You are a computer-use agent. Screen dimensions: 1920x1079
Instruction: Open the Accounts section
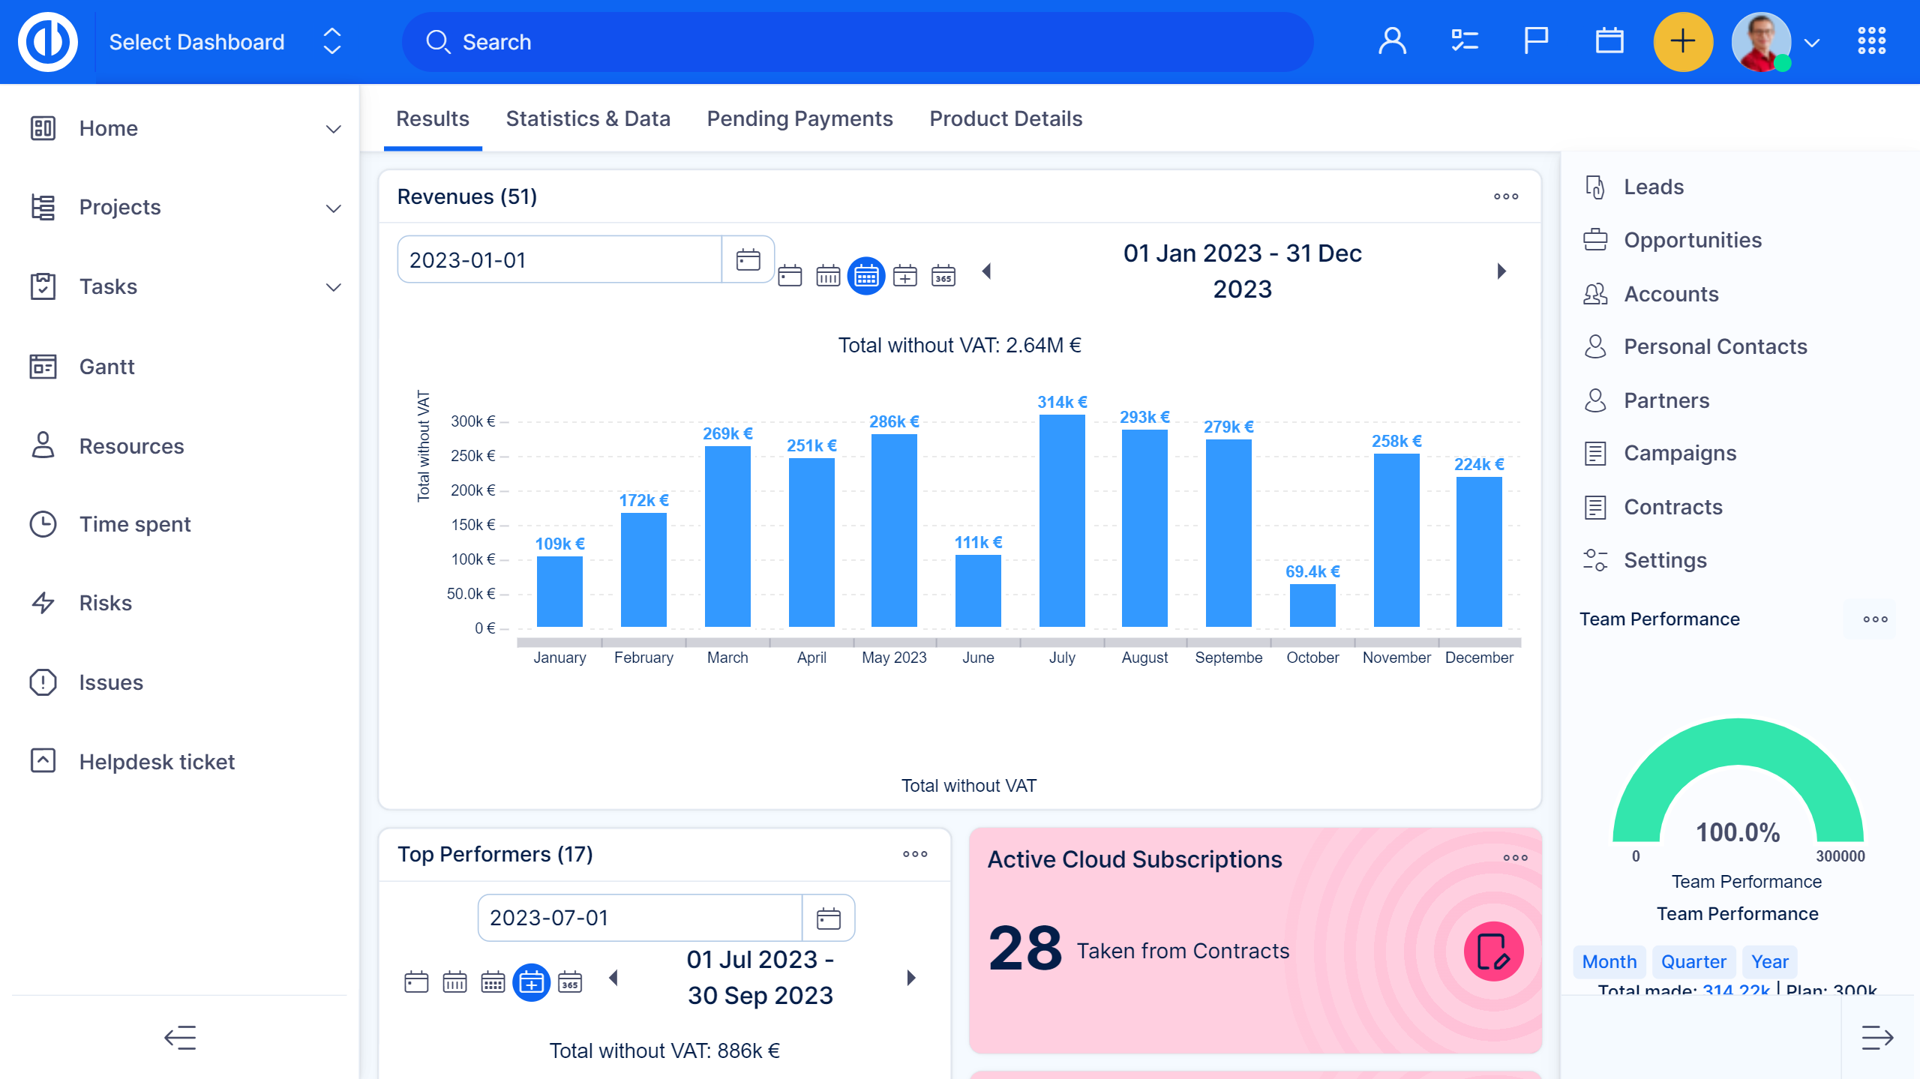point(1671,294)
